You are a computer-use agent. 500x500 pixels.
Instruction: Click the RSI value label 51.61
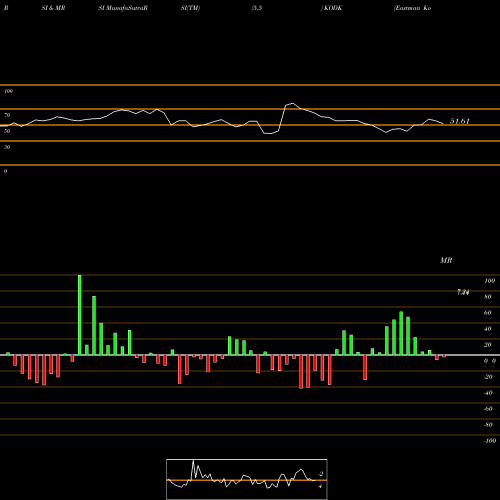tap(460, 121)
